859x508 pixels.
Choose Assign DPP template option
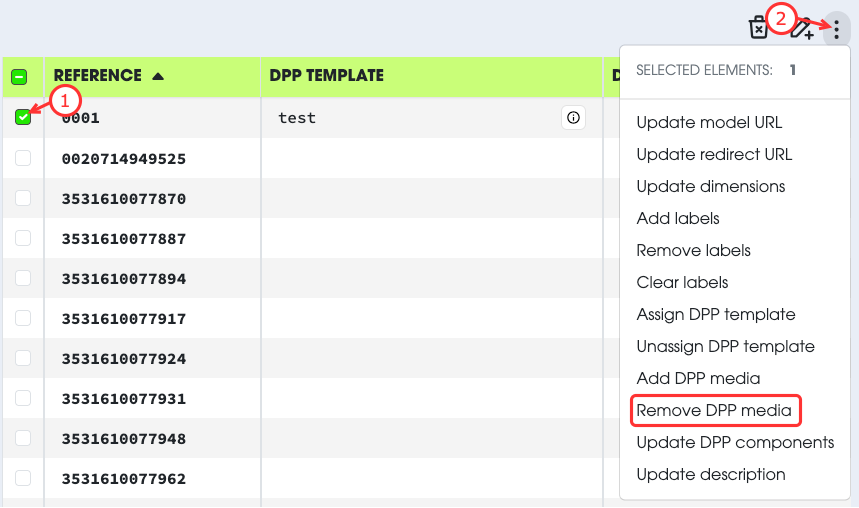(x=716, y=314)
